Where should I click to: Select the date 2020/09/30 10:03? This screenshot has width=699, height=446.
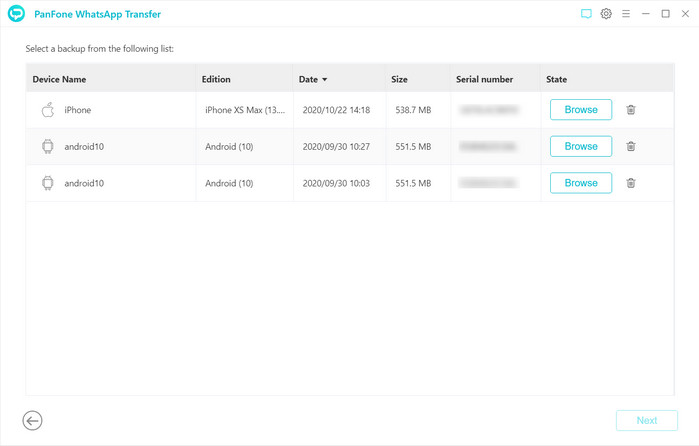(x=336, y=183)
